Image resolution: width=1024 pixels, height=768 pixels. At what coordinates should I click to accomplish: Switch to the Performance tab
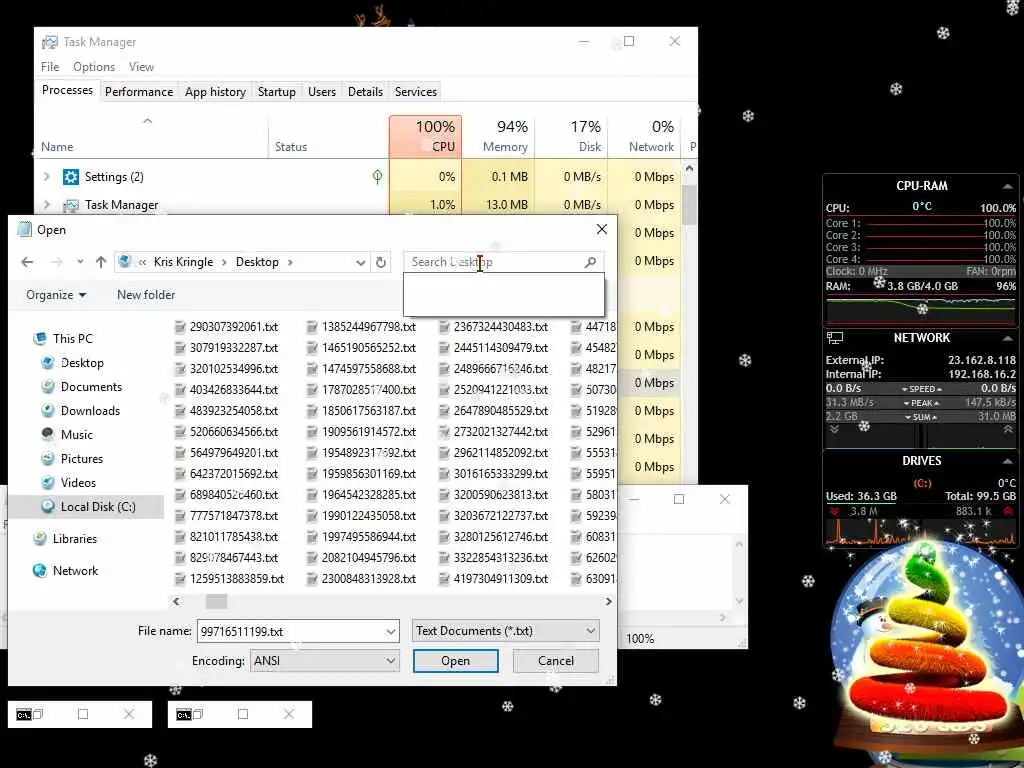[139, 91]
